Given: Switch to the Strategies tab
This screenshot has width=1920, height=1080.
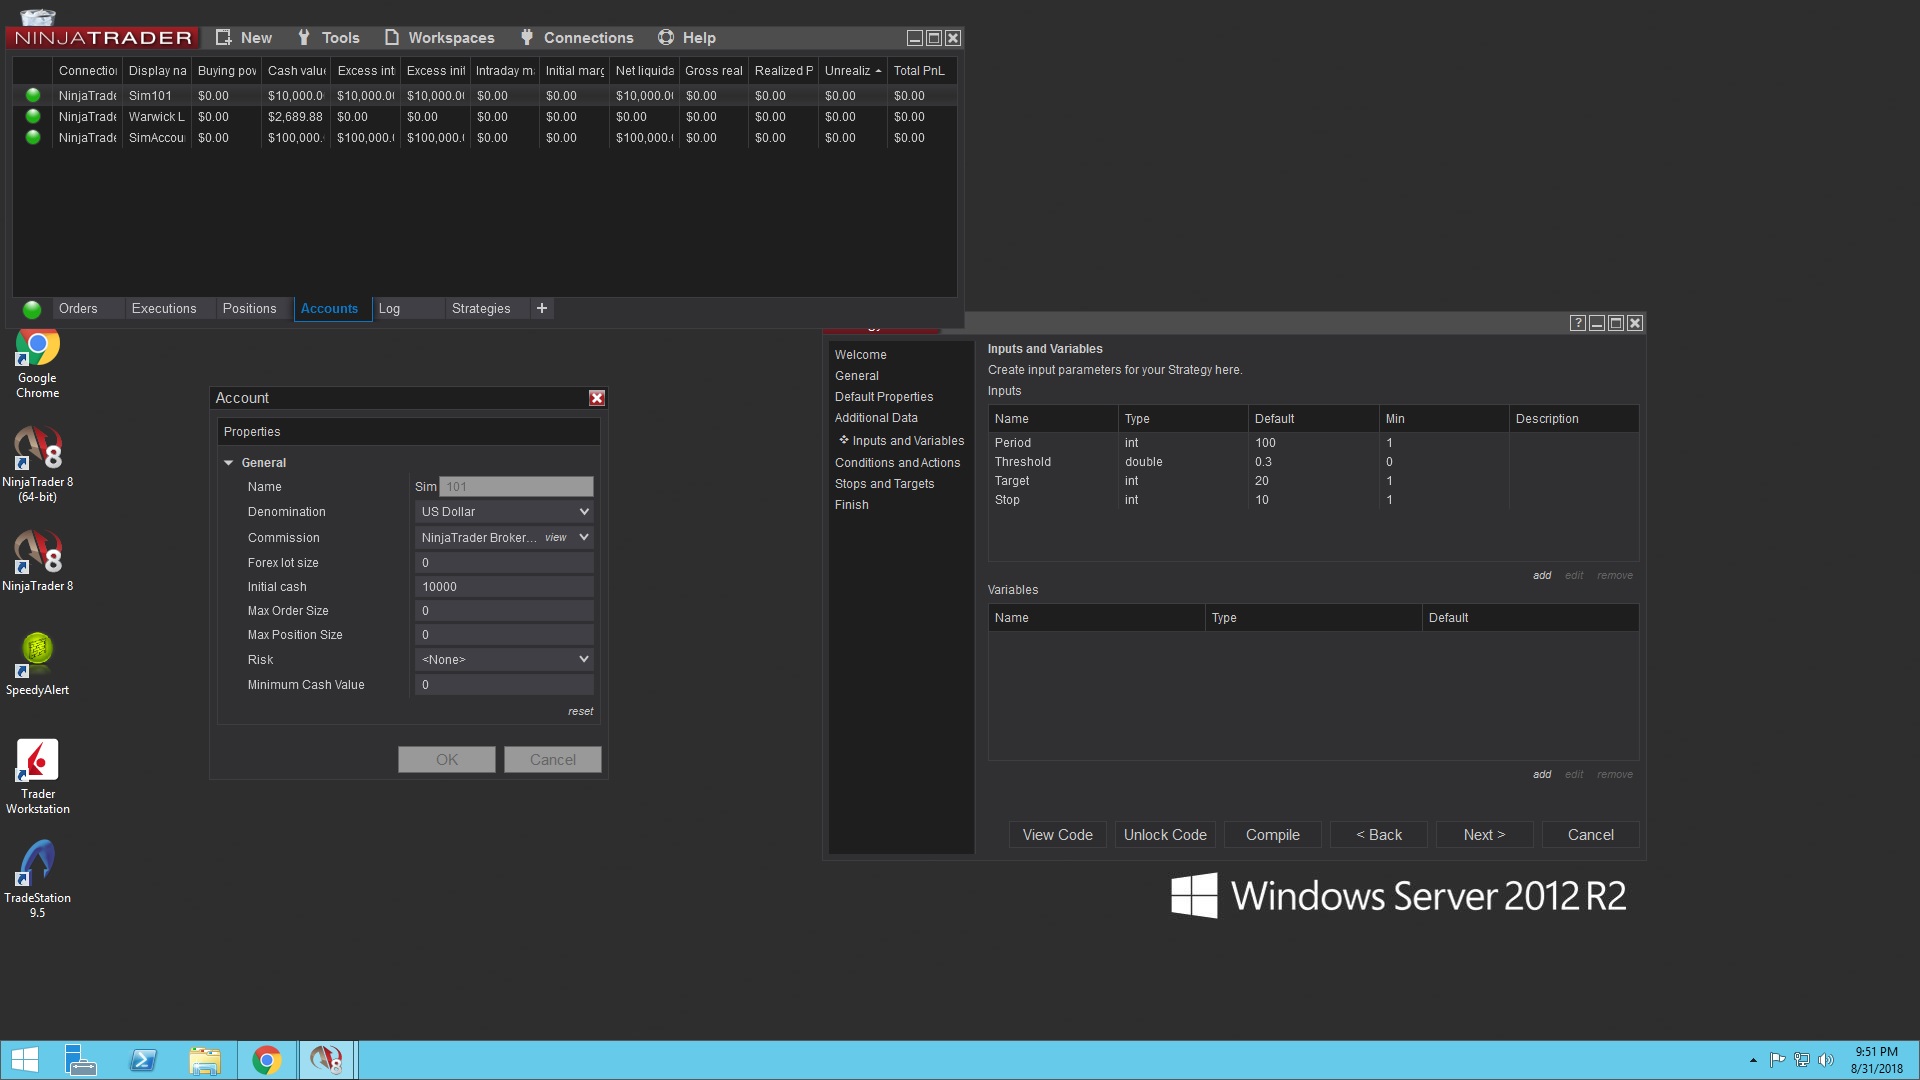Looking at the screenshot, I should click(x=480, y=309).
